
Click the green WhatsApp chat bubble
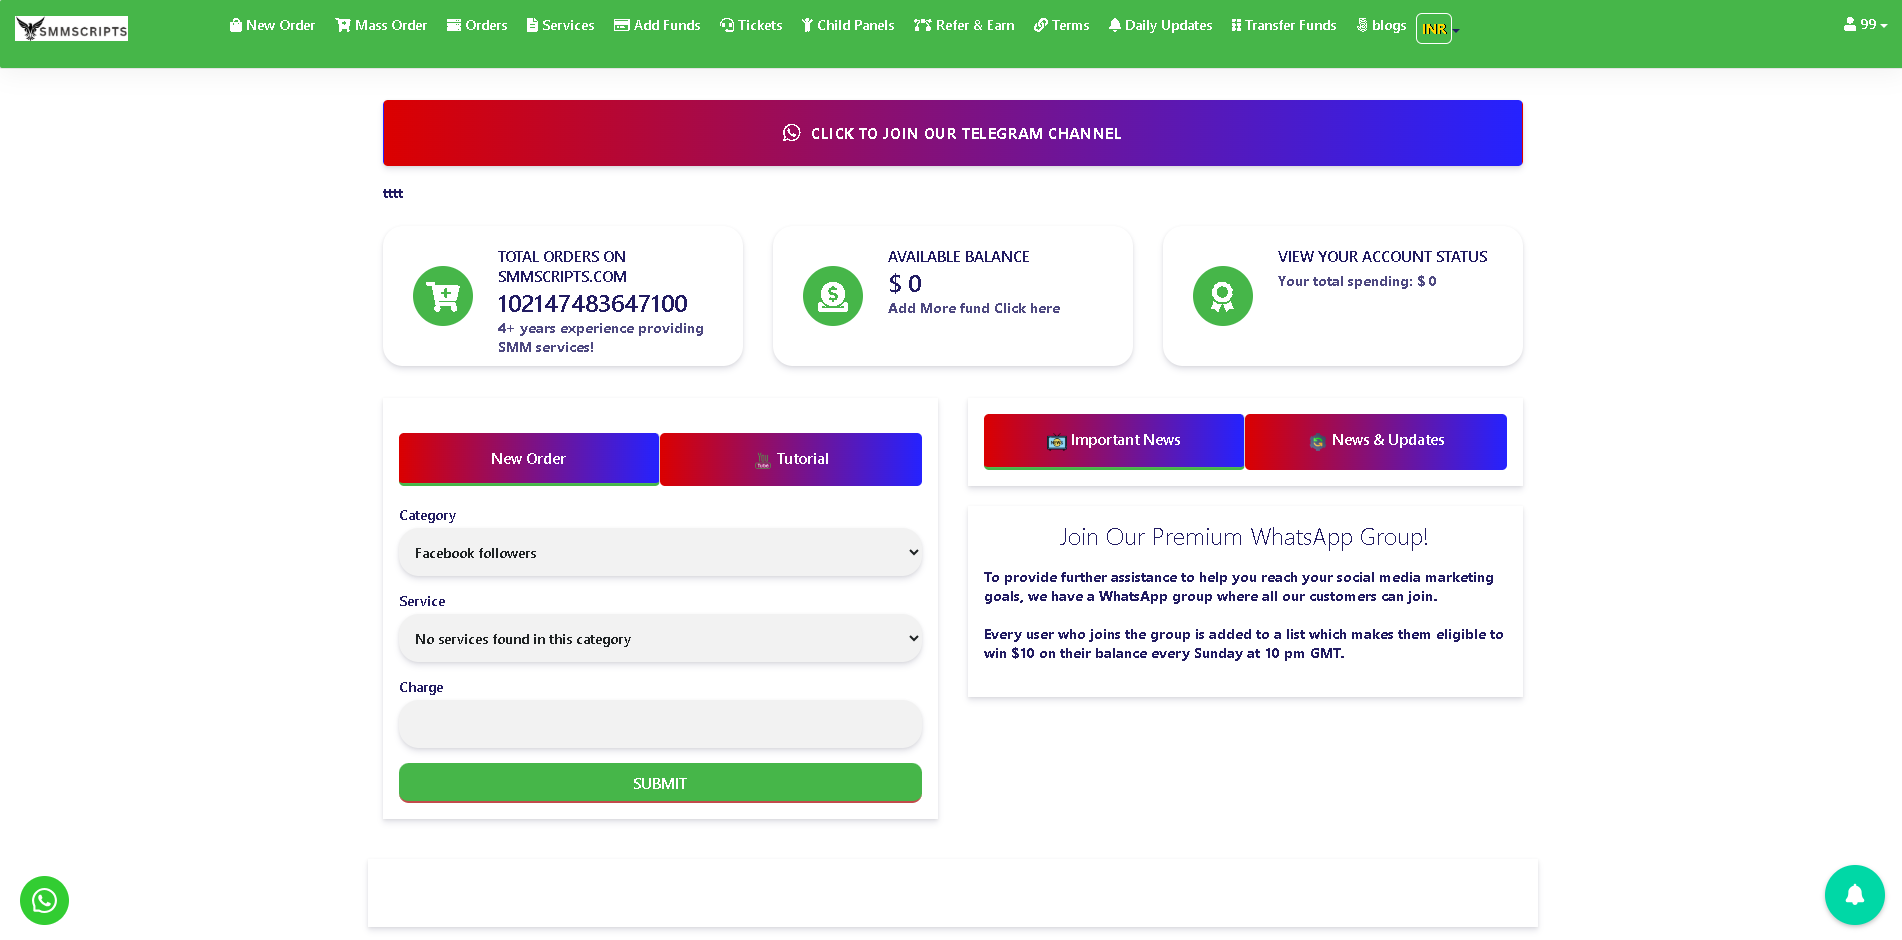pyautogui.click(x=44, y=900)
